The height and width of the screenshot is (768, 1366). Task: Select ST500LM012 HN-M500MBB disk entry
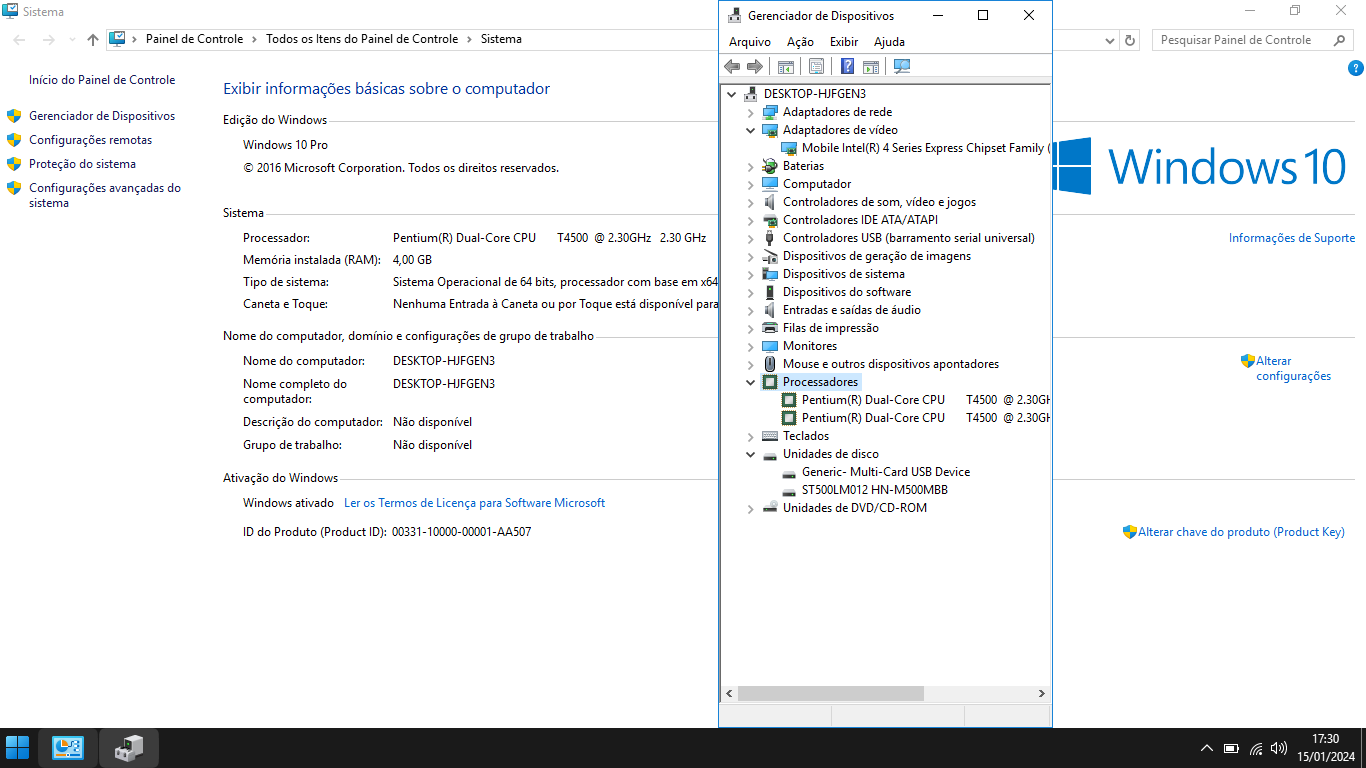tap(874, 490)
